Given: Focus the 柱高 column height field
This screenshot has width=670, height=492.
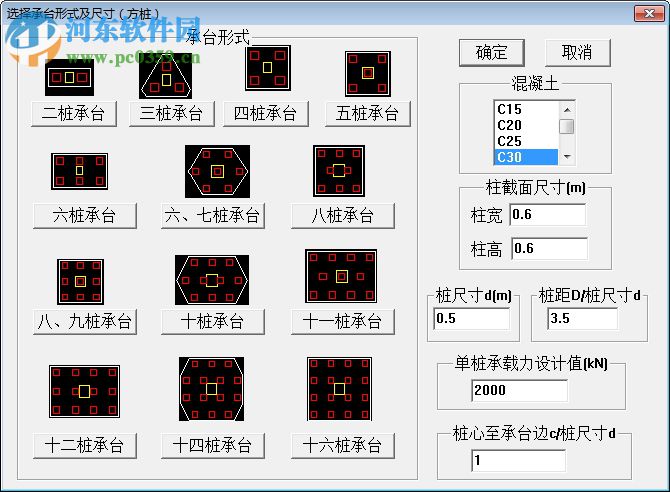Looking at the screenshot, I should (550, 248).
